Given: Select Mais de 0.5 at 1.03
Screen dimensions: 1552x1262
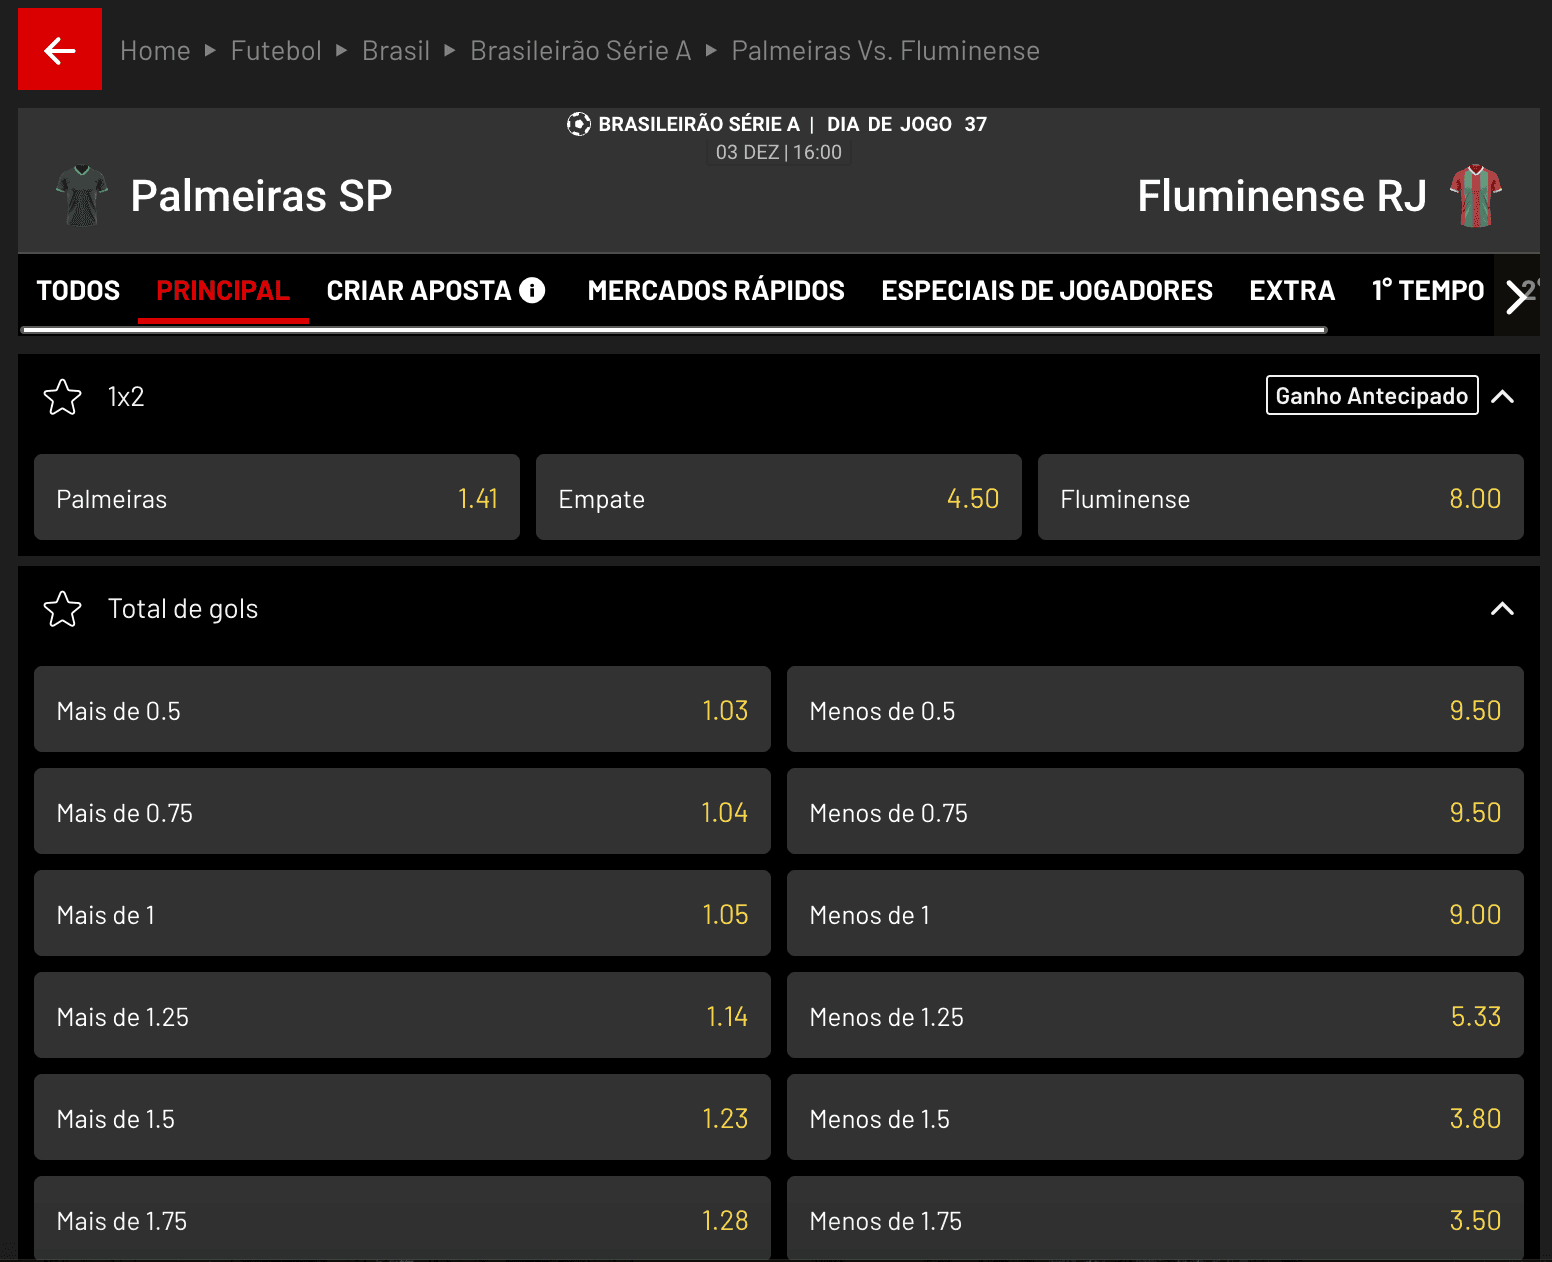Looking at the screenshot, I should point(402,709).
